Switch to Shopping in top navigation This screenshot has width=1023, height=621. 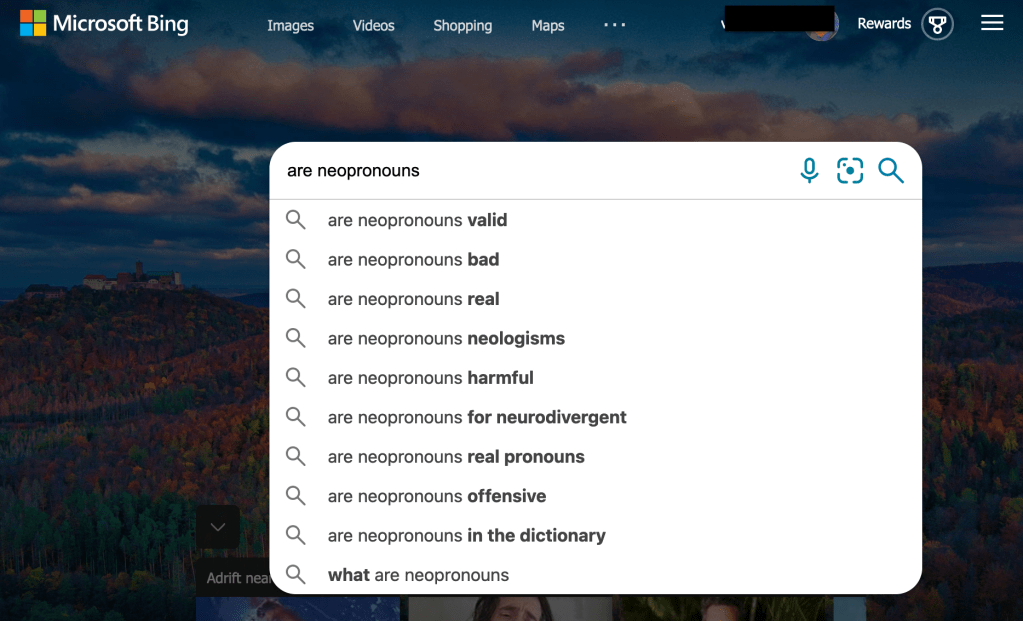(462, 26)
